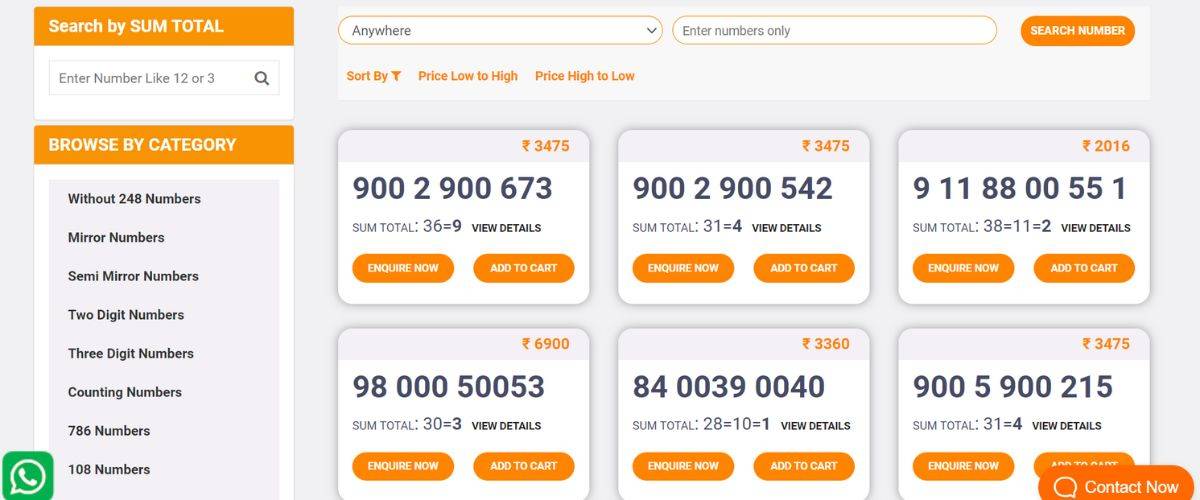Focus the Enter numbers only field
Viewport: 1200px width, 500px height.
click(834, 31)
